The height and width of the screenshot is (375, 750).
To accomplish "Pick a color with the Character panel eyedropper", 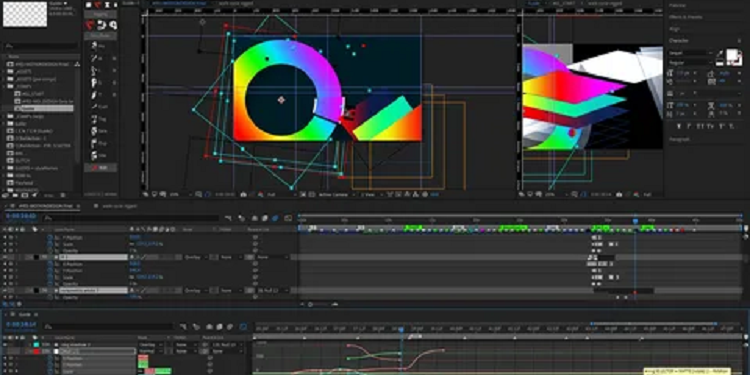I will [719, 53].
